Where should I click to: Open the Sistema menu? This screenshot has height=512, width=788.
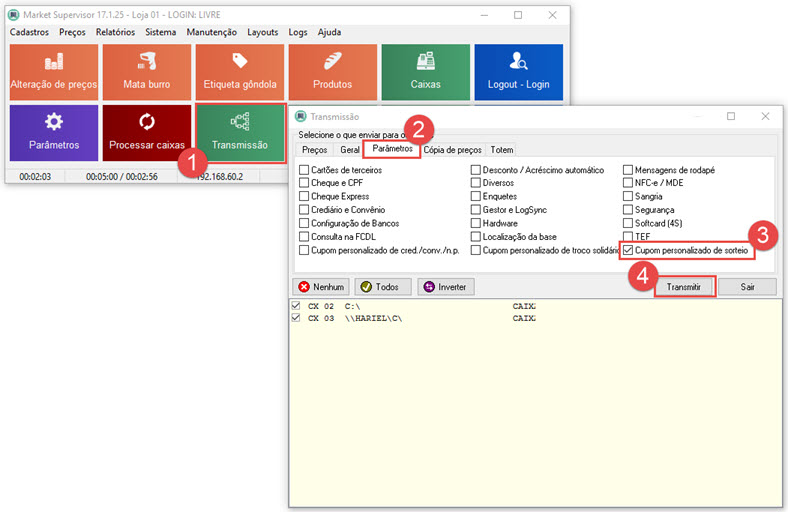pyautogui.click(x=160, y=32)
